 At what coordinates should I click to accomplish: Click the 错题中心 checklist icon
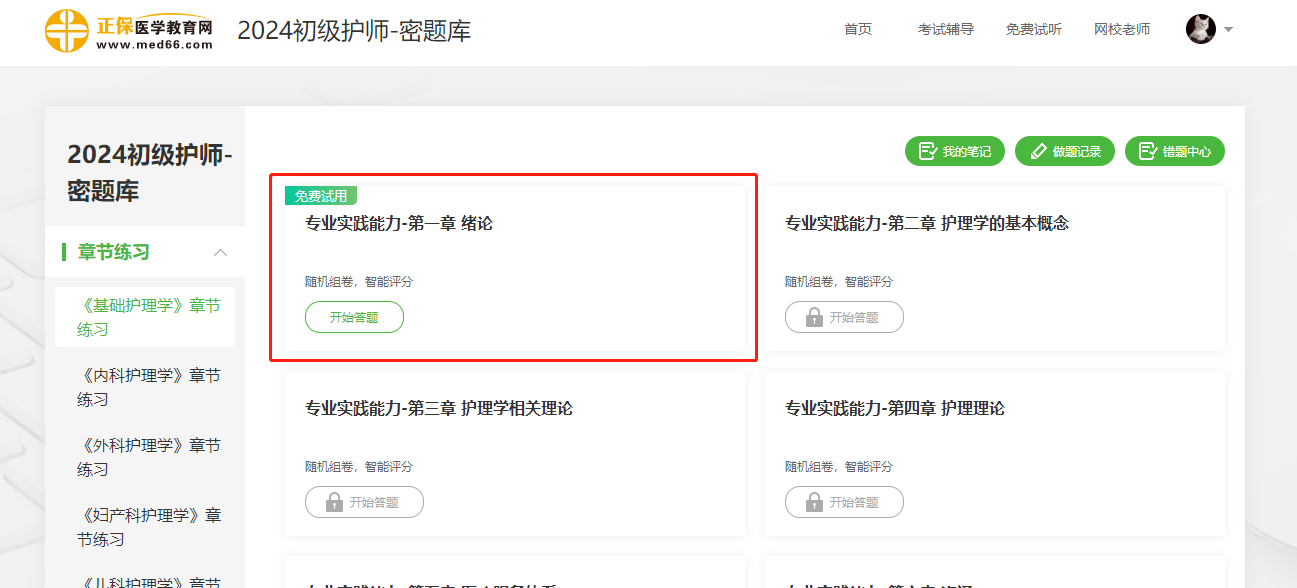(1147, 151)
